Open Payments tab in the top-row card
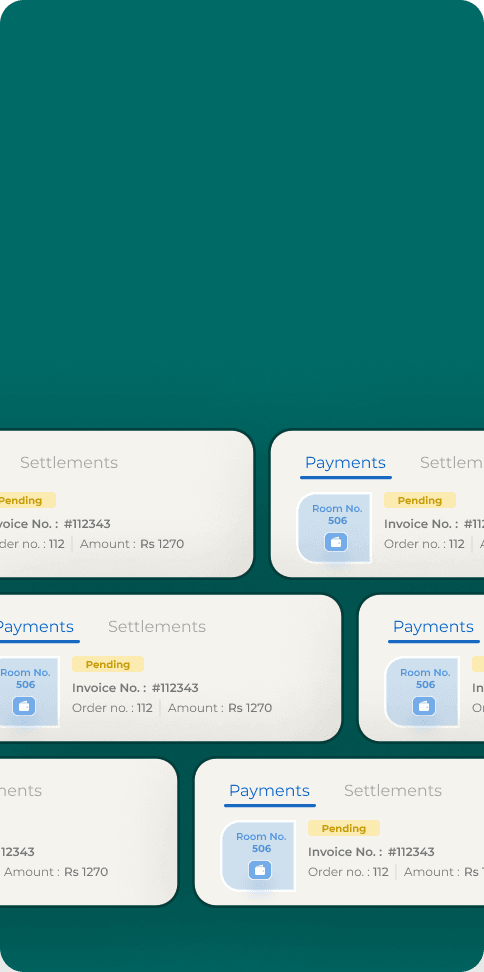 [x=345, y=463]
